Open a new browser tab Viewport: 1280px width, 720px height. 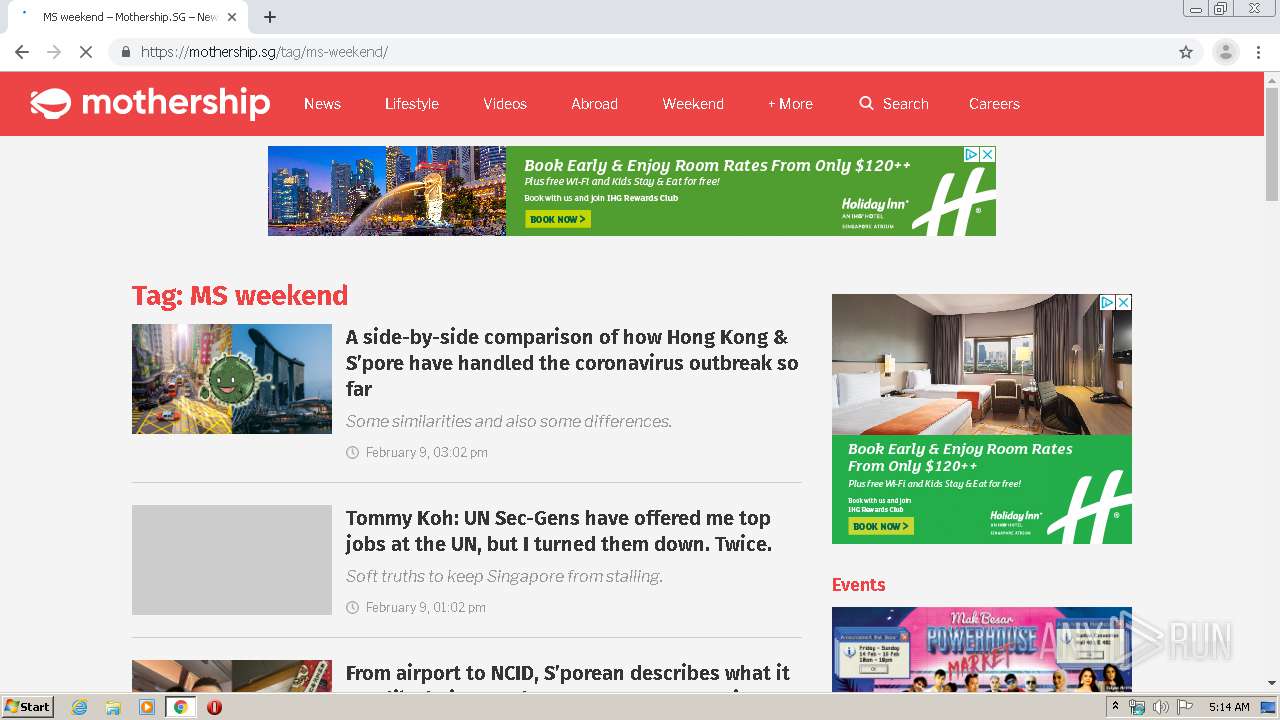[270, 17]
